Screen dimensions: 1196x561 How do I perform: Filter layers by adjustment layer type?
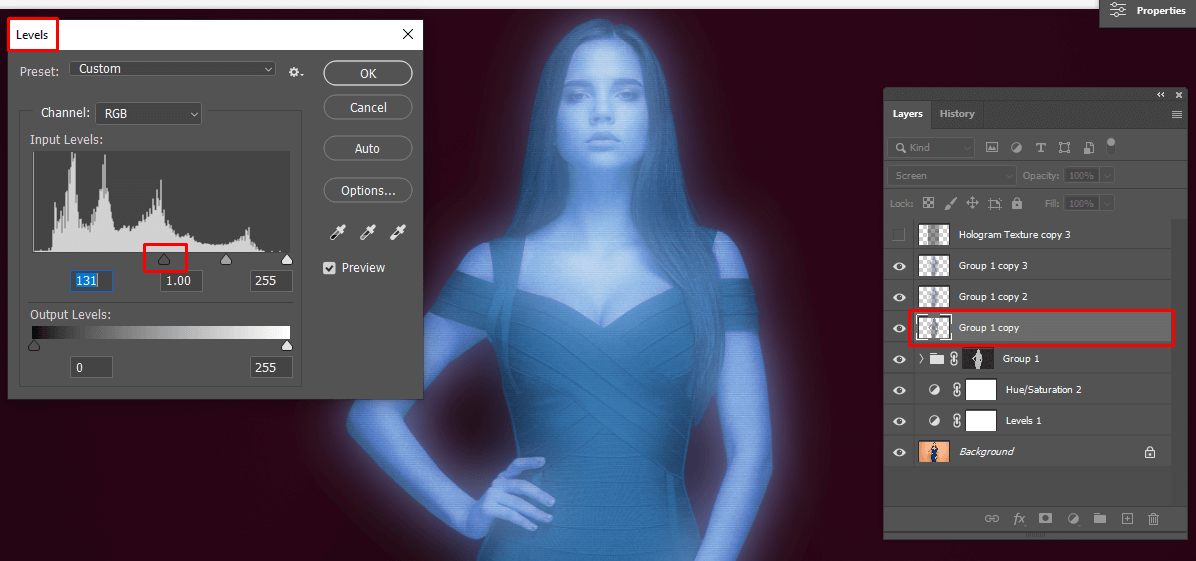click(x=1016, y=147)
